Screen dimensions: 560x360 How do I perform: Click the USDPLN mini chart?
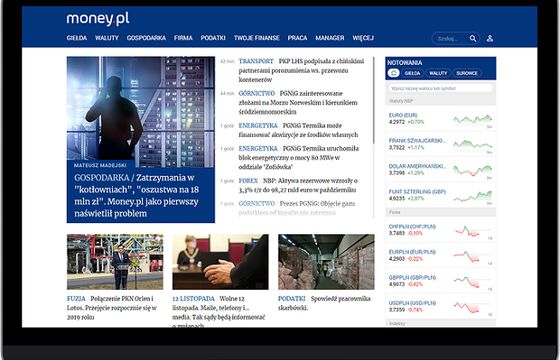pos(467,307)
